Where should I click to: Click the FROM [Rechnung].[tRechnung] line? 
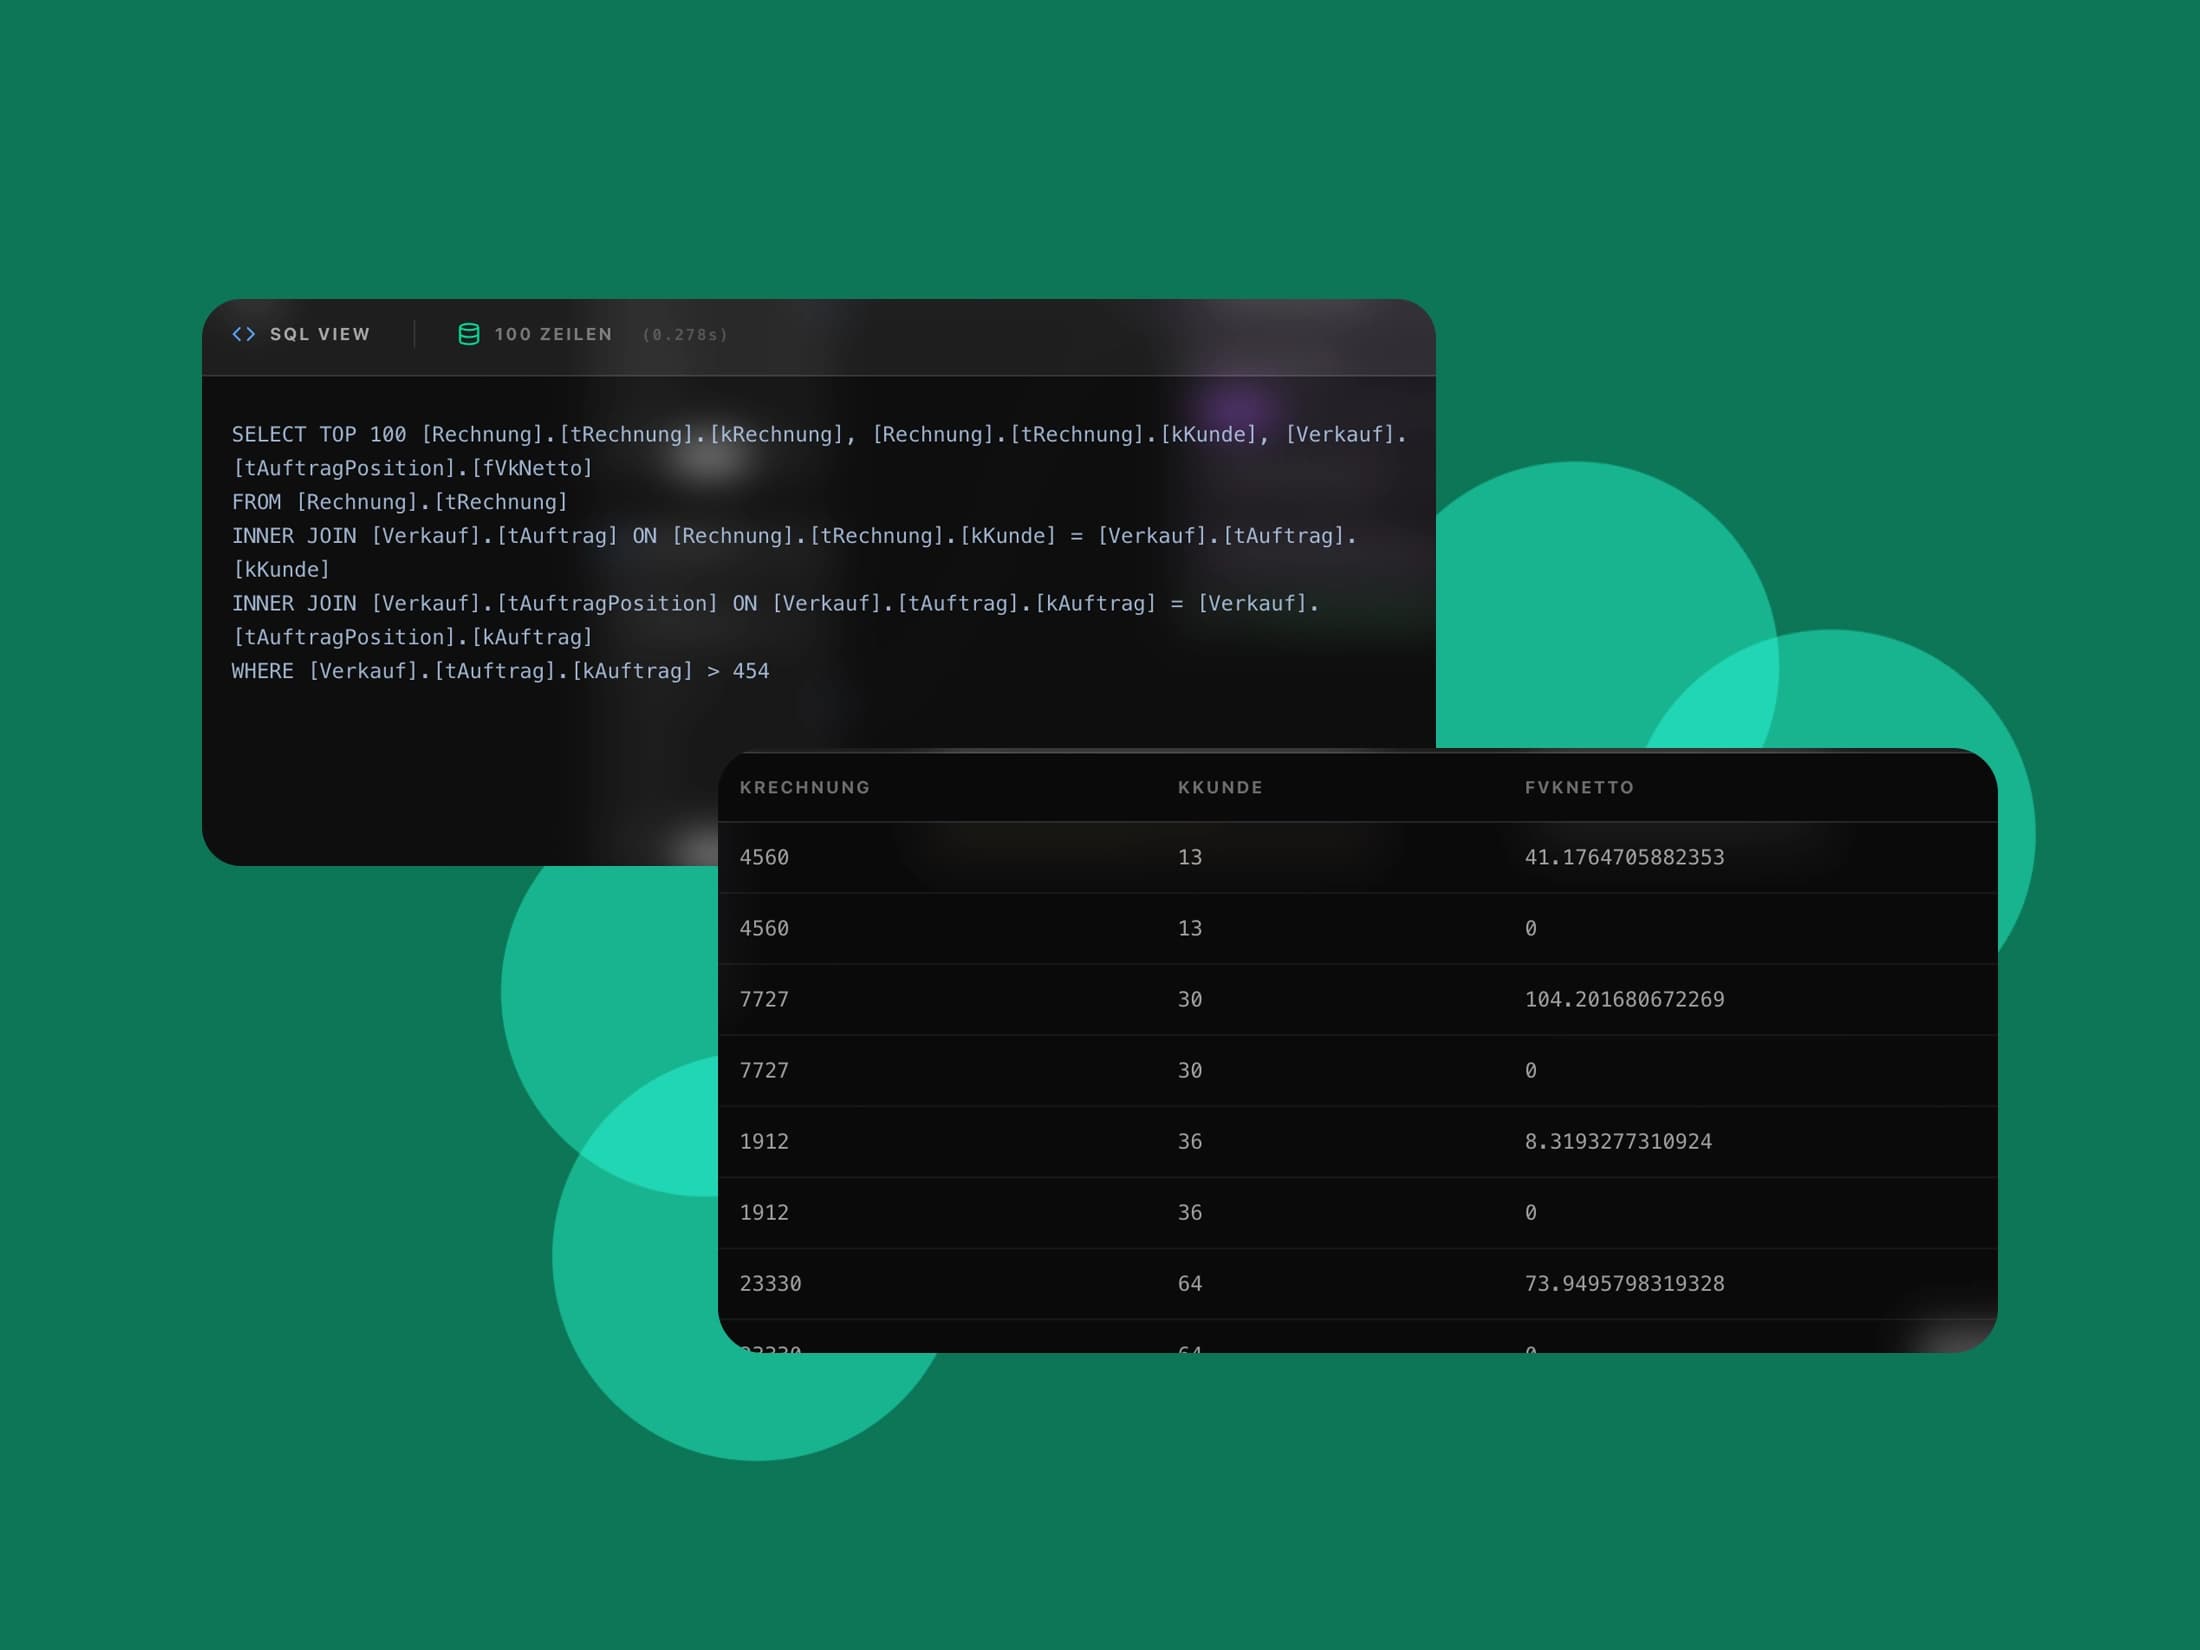pos(400,502)
